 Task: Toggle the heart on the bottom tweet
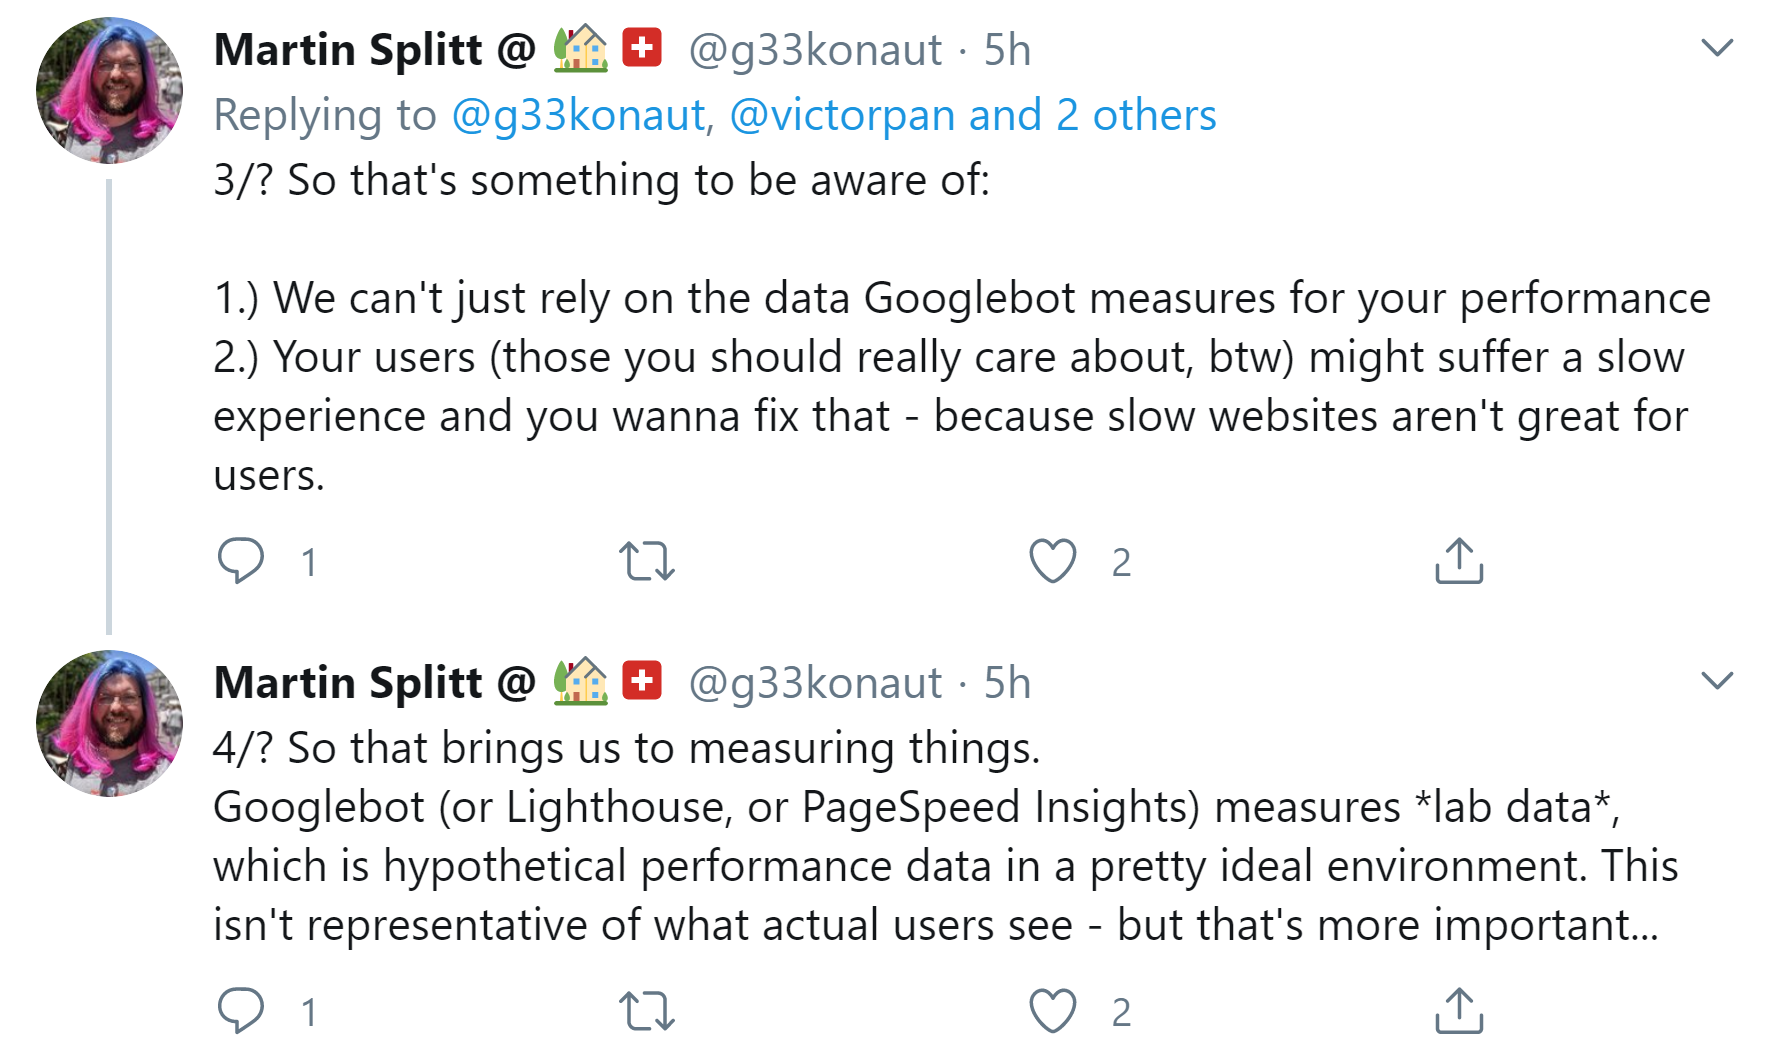(1052, 1011)
